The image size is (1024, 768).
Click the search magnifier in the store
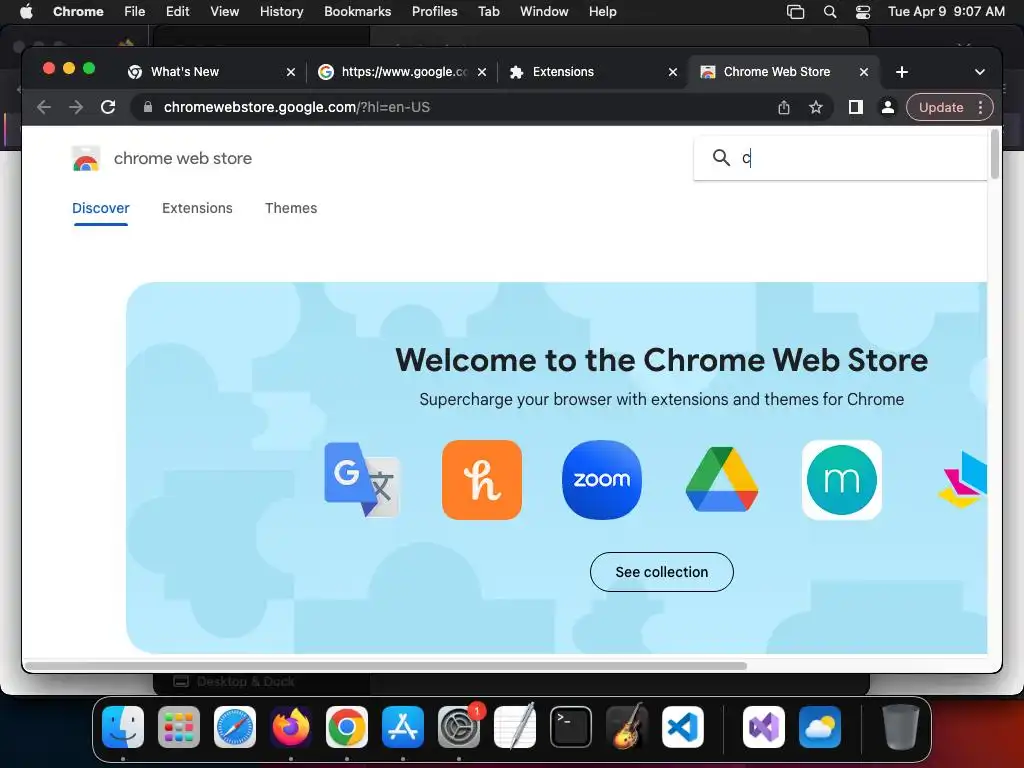click(x=721, y=157)
